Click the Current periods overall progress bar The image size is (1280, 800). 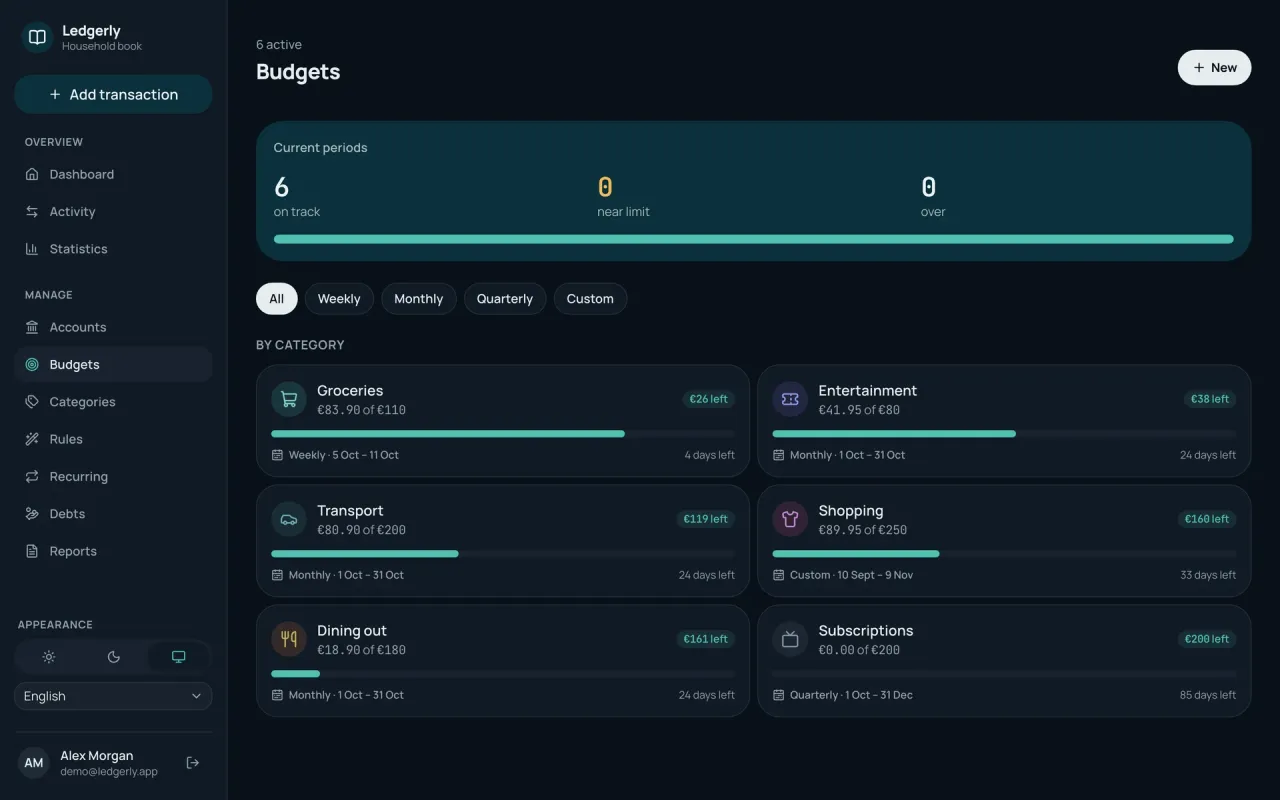[753, 239]
